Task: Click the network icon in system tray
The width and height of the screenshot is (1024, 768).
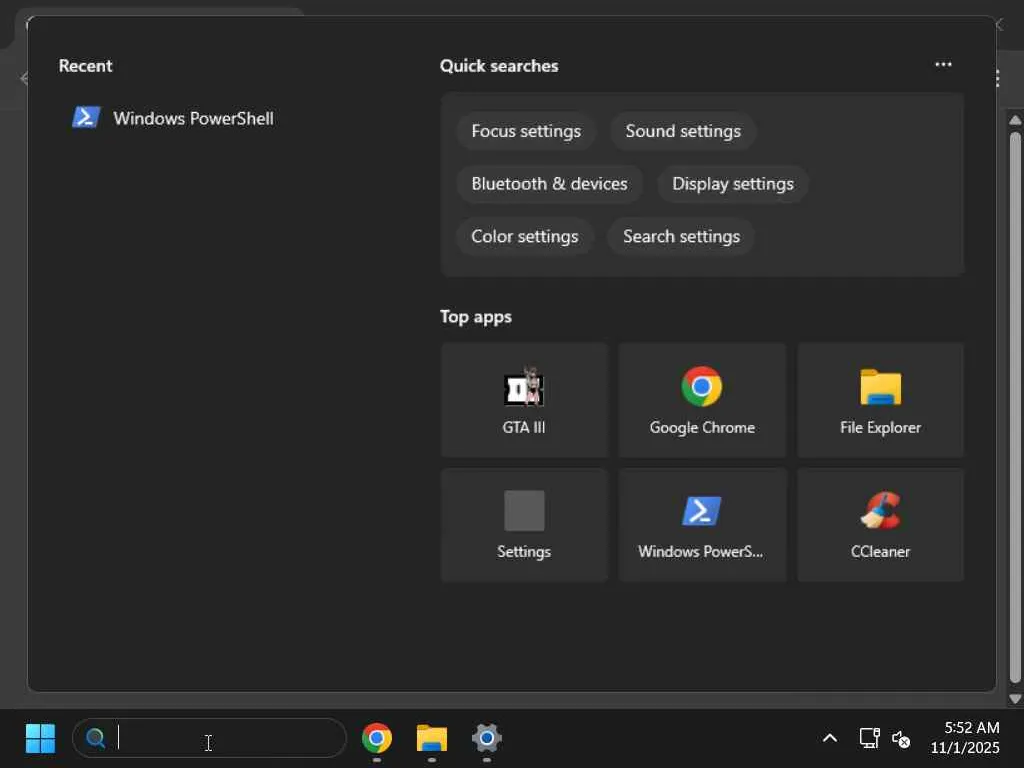Action: click(x=869, y=739)
